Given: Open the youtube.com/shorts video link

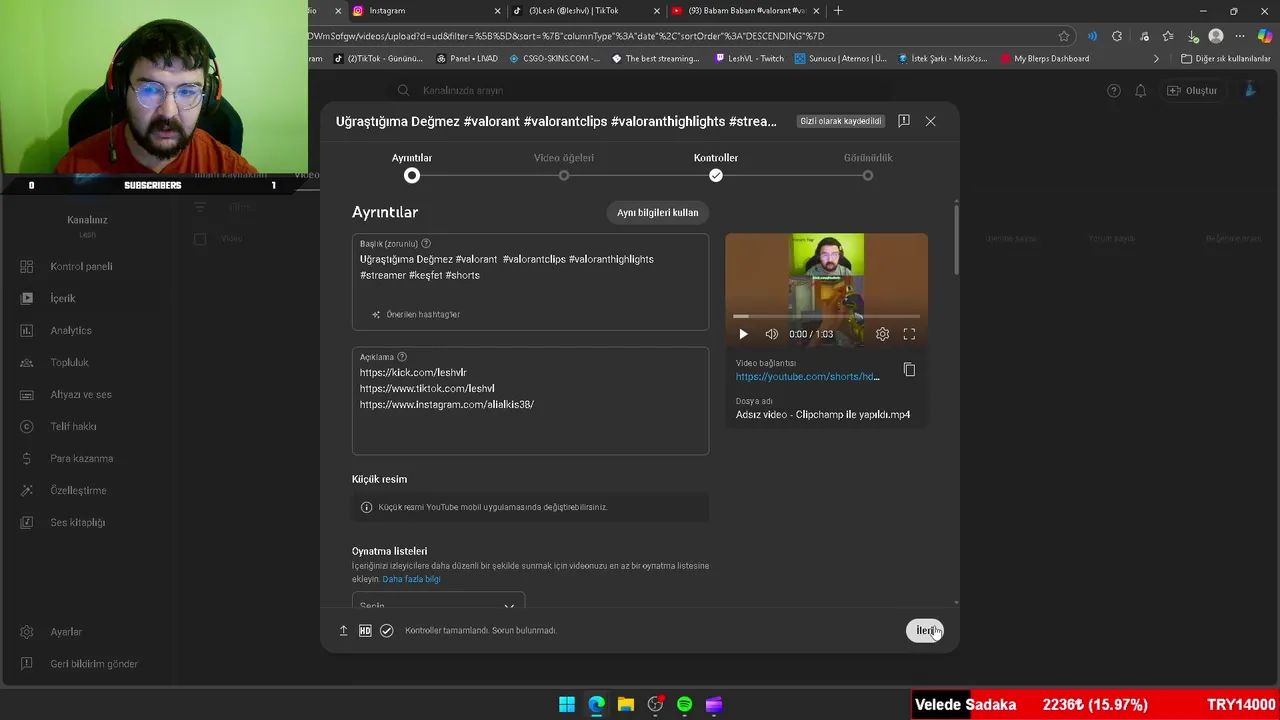Looking at the screenshot, I should tap(808, 377).
